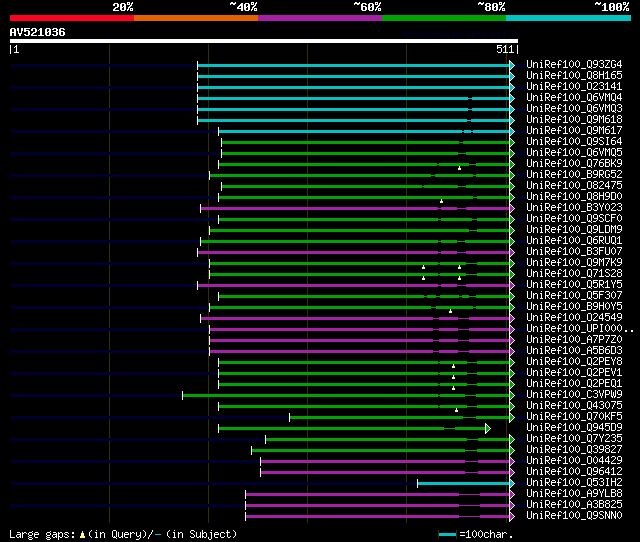Click the query end position 511 label
Screen dimensions: 640x542
(505, 49)
